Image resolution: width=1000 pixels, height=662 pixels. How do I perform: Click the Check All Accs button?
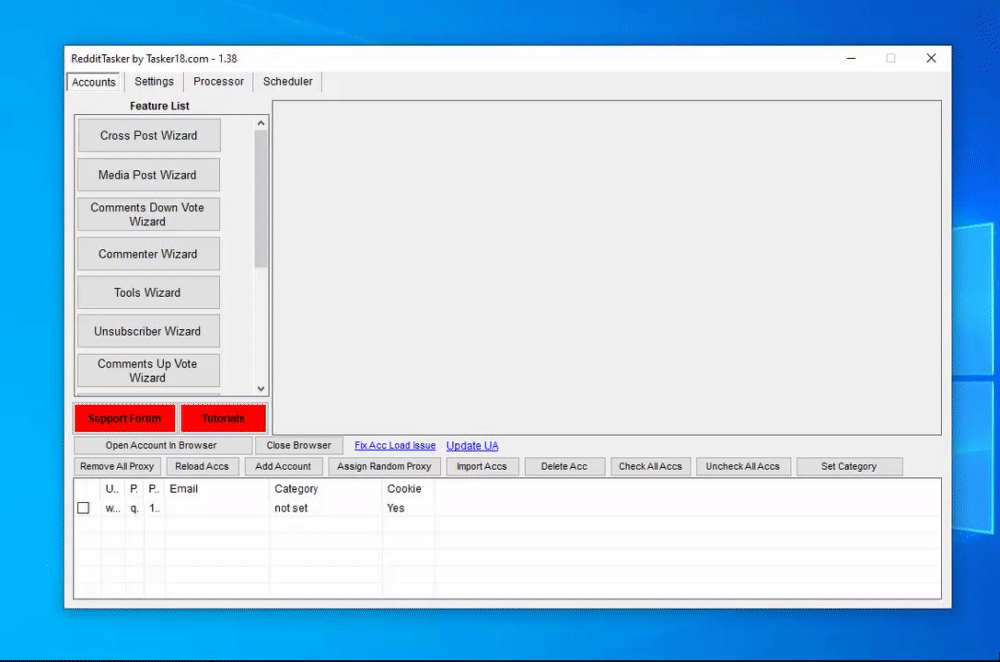click(650, 466)
